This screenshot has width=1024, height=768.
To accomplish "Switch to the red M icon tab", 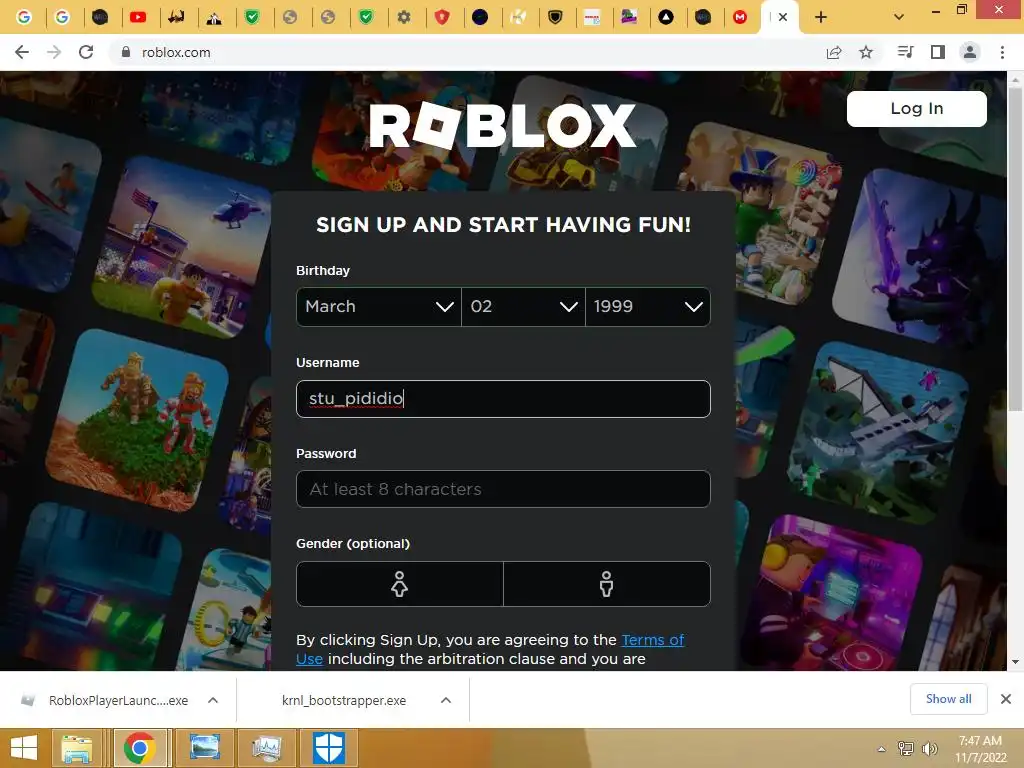I will [x=740, y=18].
